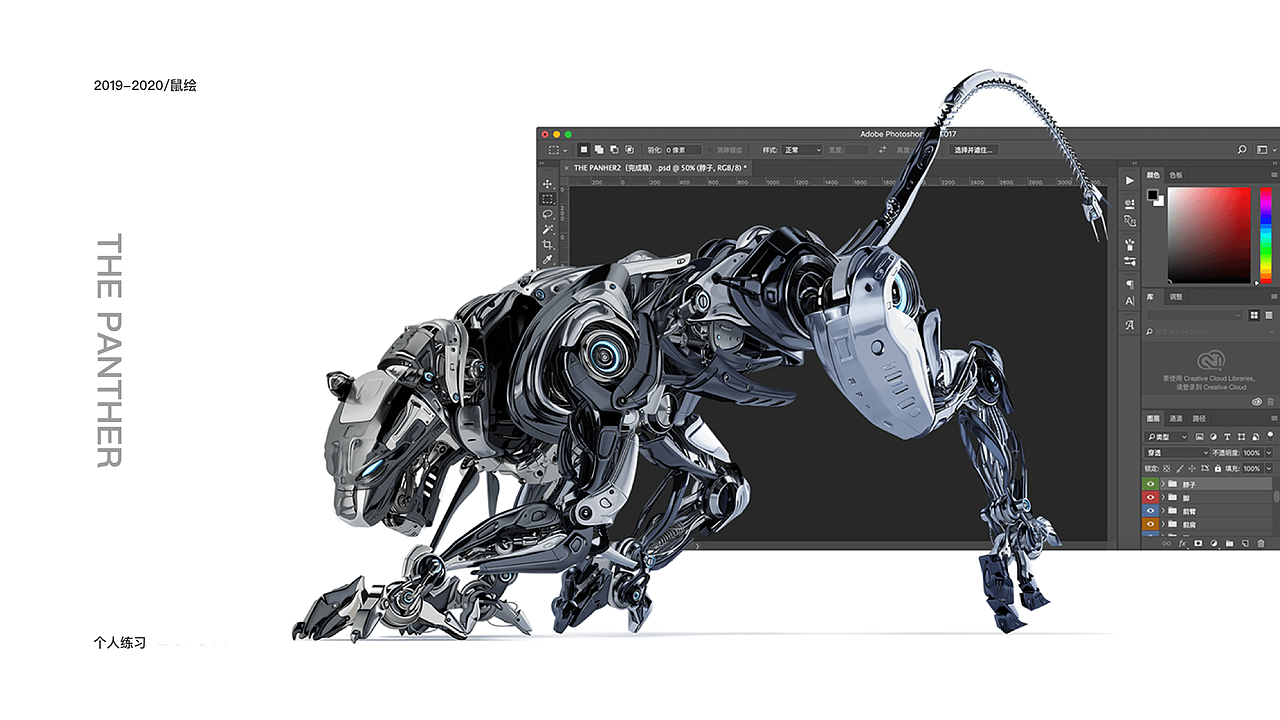Open the 样式 style dropdown
1280x720 pixels.
(x=802, y=149)
